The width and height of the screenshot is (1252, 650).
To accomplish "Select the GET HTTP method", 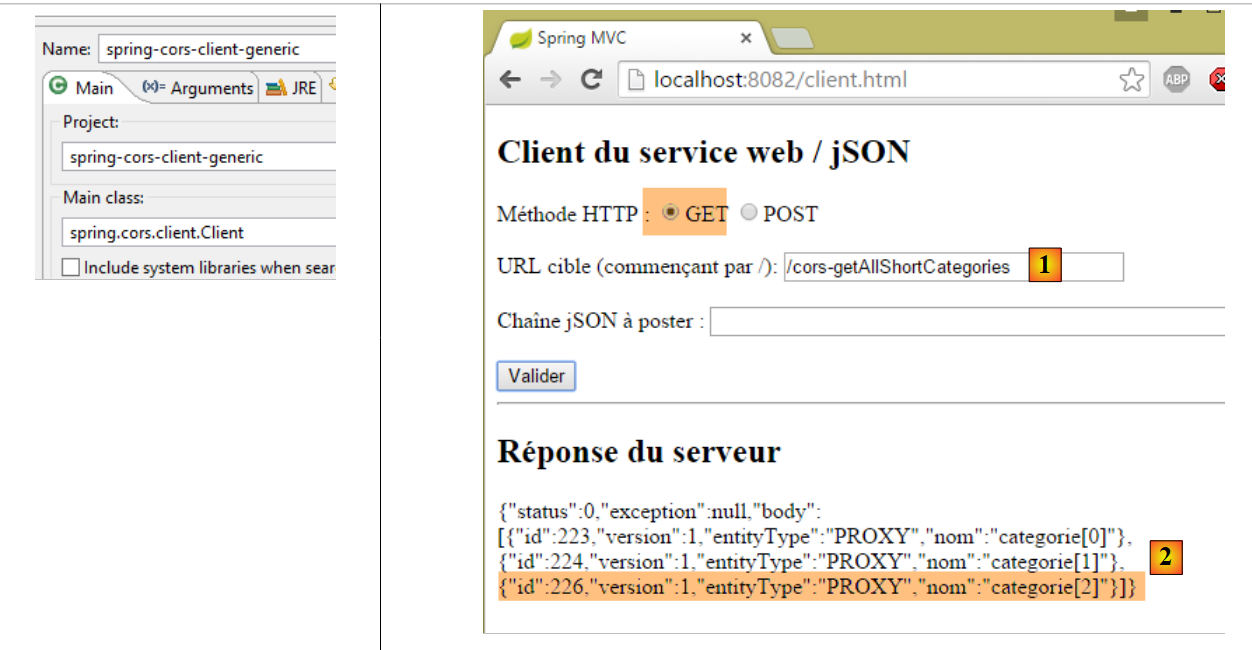I will [671, 212].
